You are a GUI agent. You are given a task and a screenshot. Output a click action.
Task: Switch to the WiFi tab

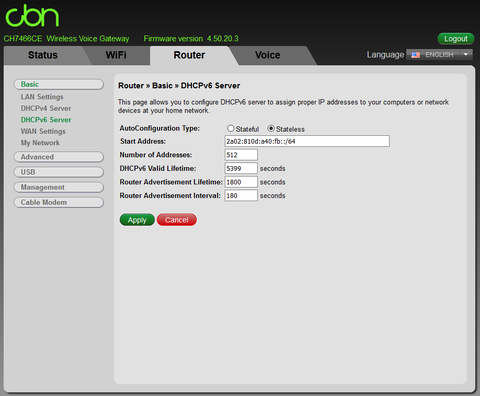point(116,55)
